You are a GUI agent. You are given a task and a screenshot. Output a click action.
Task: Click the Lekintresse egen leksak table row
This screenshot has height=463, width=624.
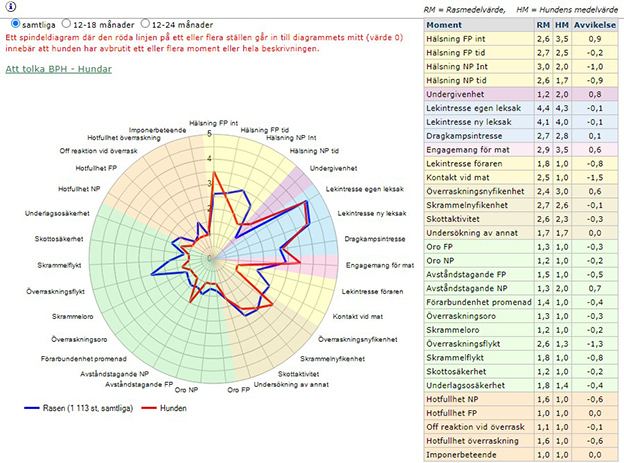click(x=521, y=108)
